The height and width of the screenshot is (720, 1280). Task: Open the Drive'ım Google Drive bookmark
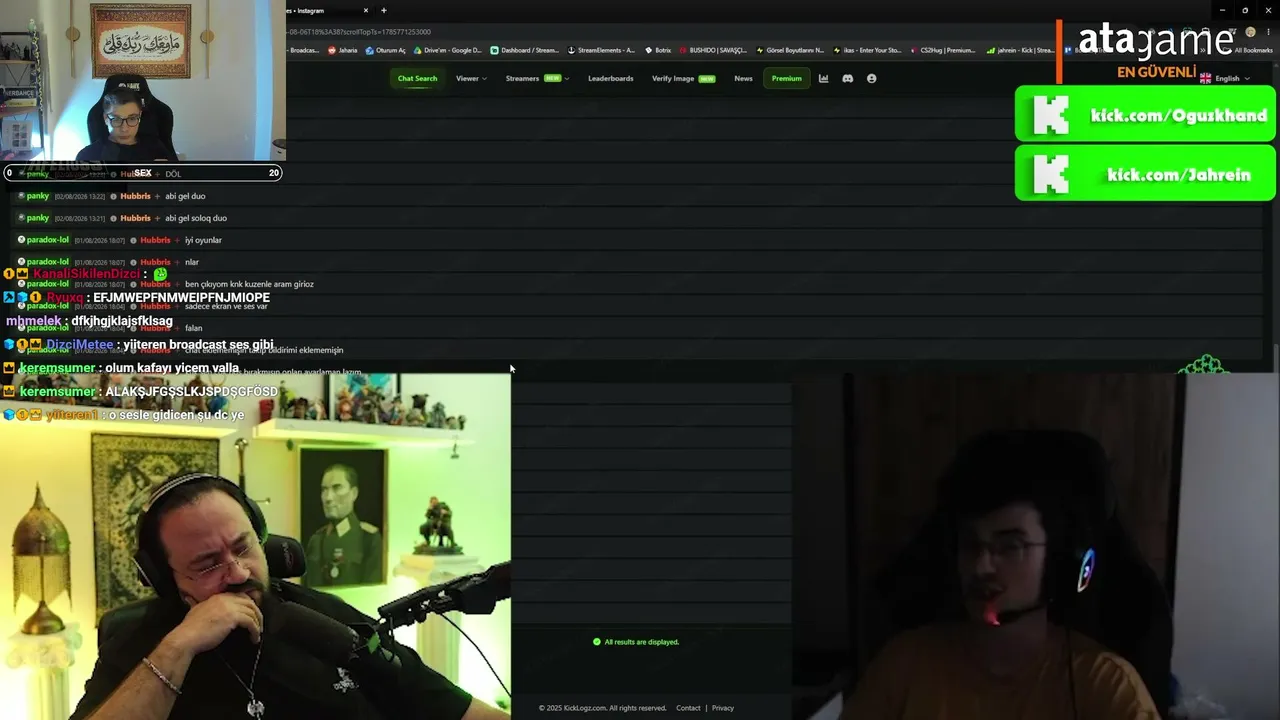pos(447,50)
